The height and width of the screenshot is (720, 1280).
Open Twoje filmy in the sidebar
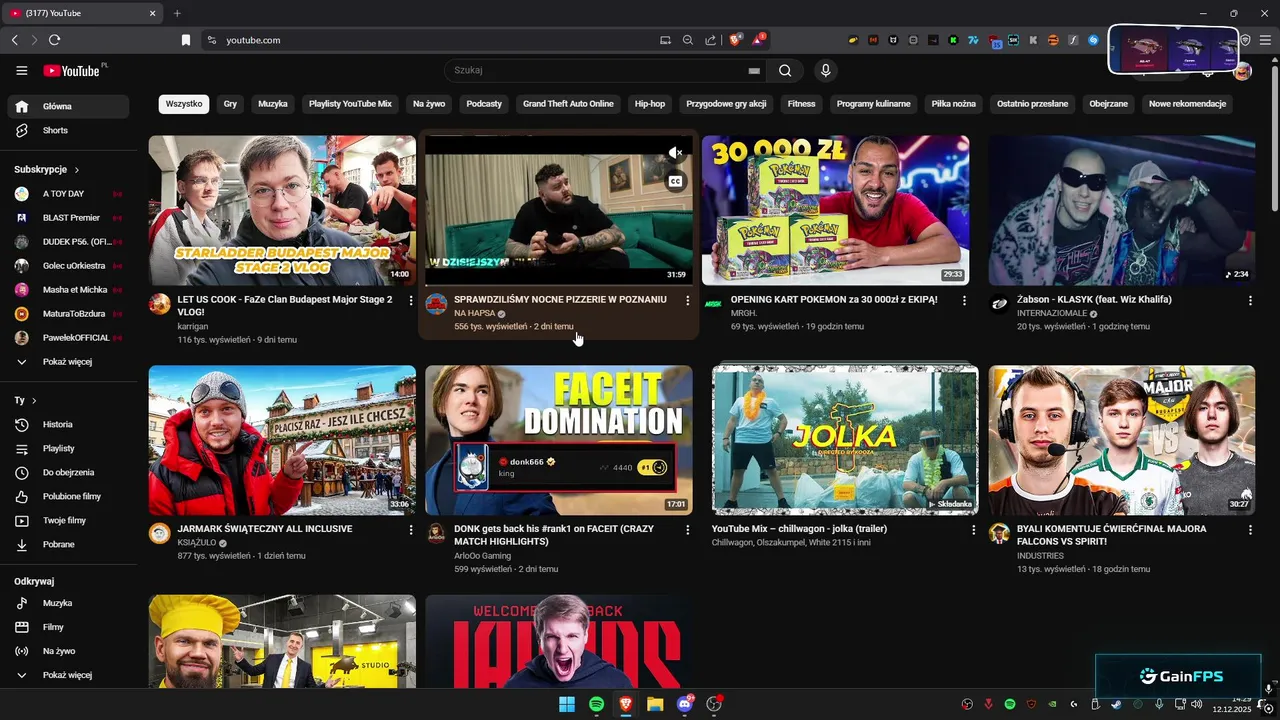(x=68, y=520)
